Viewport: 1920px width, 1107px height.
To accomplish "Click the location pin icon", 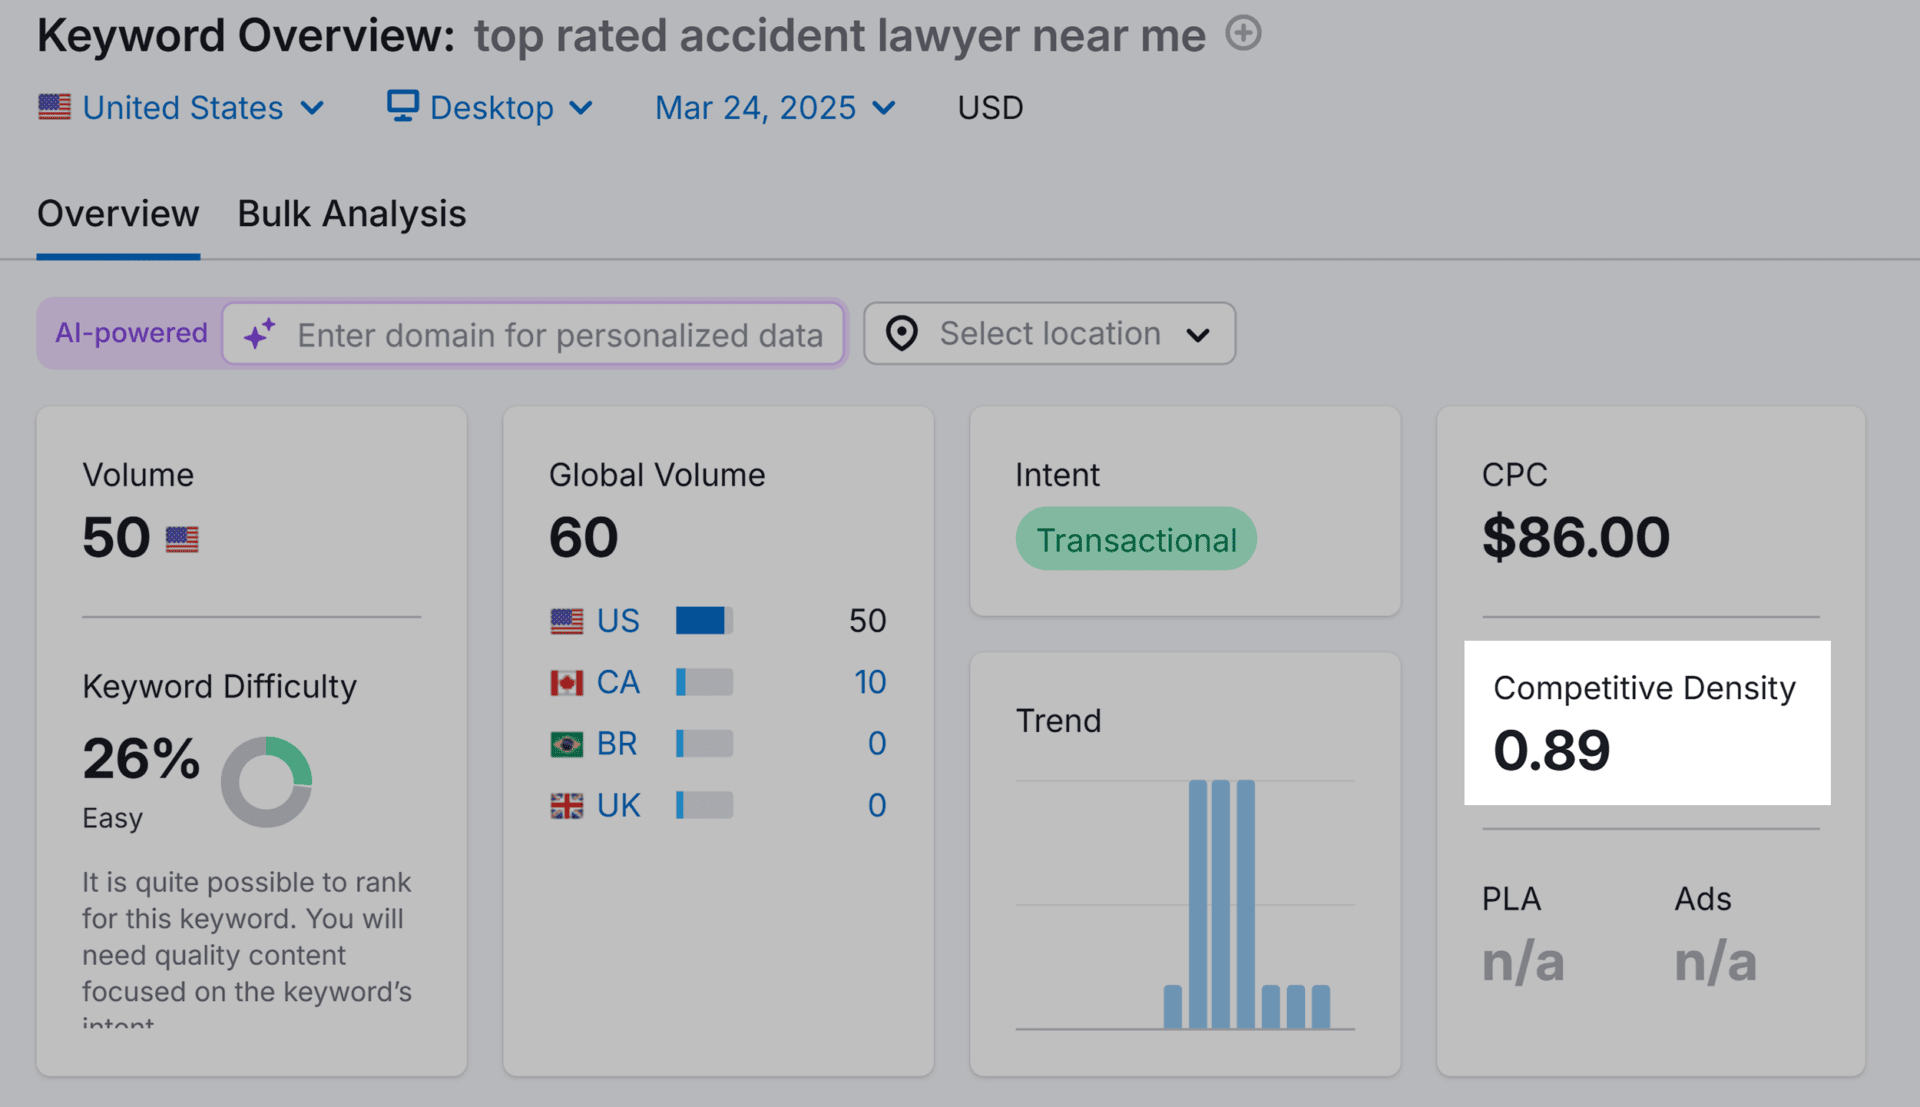I will pos(902,334).
